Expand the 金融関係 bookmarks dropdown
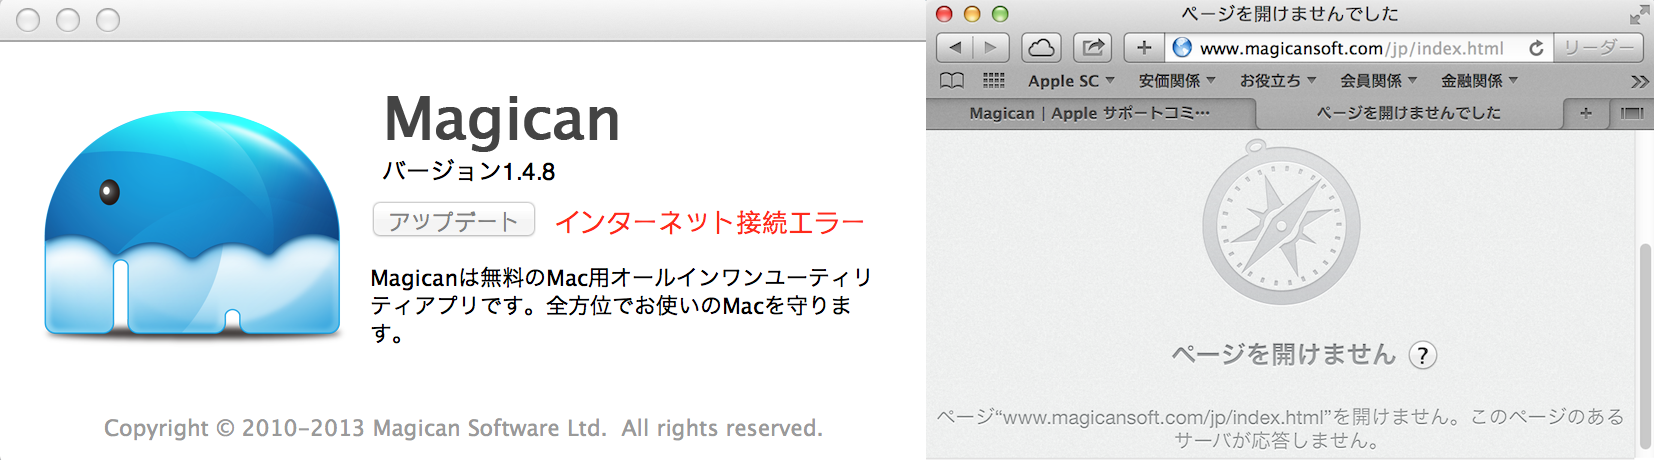Screen dimensions: 1660x460 click(x=1479, y=80)
